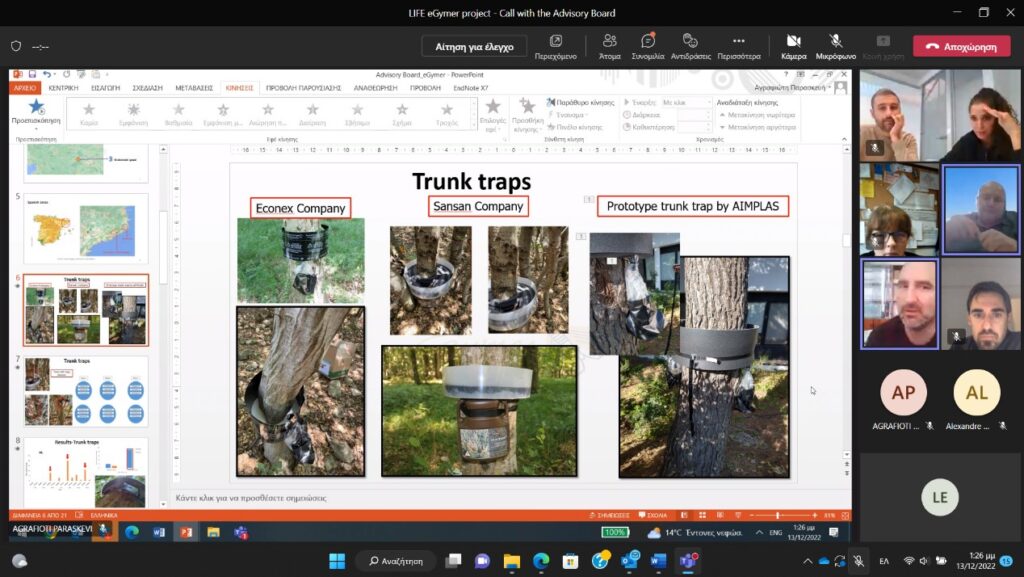Select the AL participant avatar (Alexandre)
The height and width of the screenshot is (577, 1024).
(976, 392)
